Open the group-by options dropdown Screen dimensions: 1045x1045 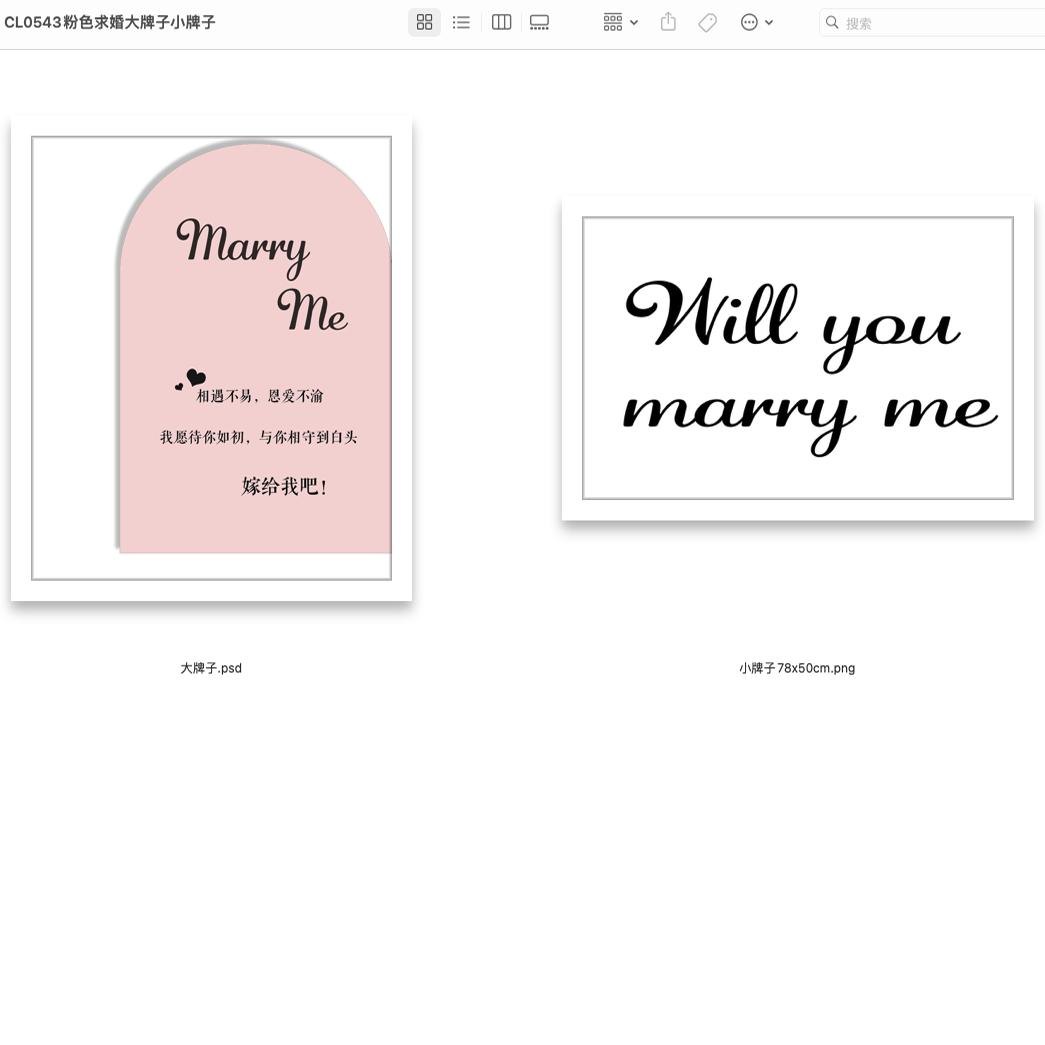[620, 22]
